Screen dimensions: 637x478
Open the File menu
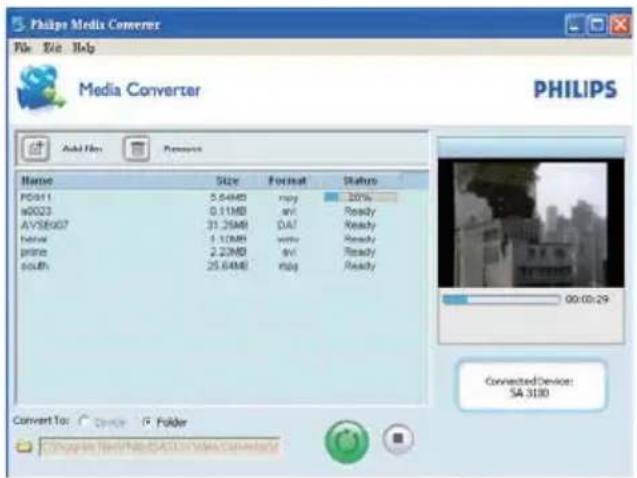(x=23, y=48)
